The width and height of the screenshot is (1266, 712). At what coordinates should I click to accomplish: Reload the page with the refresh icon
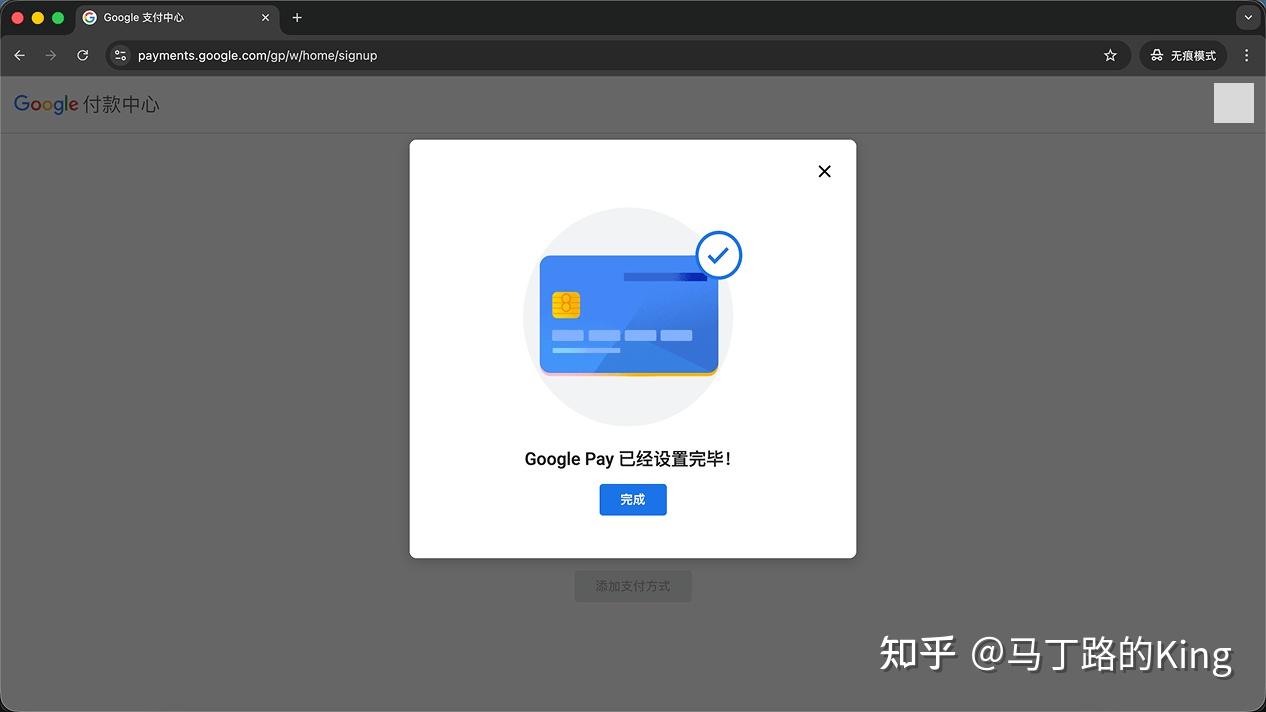click(x=83, y=55)
